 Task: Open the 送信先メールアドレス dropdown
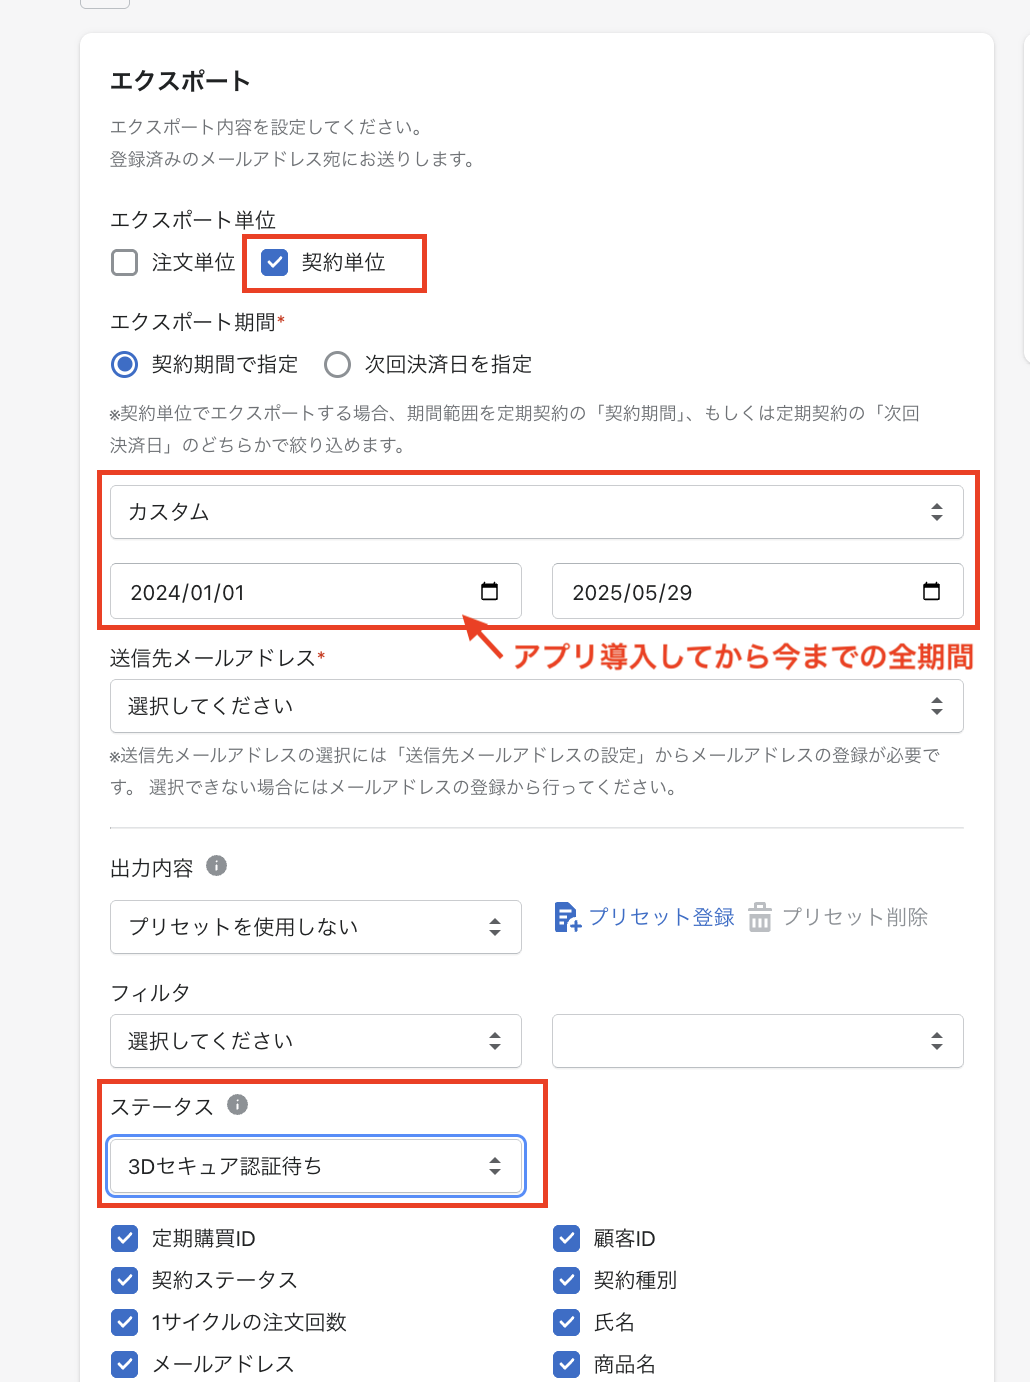click(x=536, y=706)
